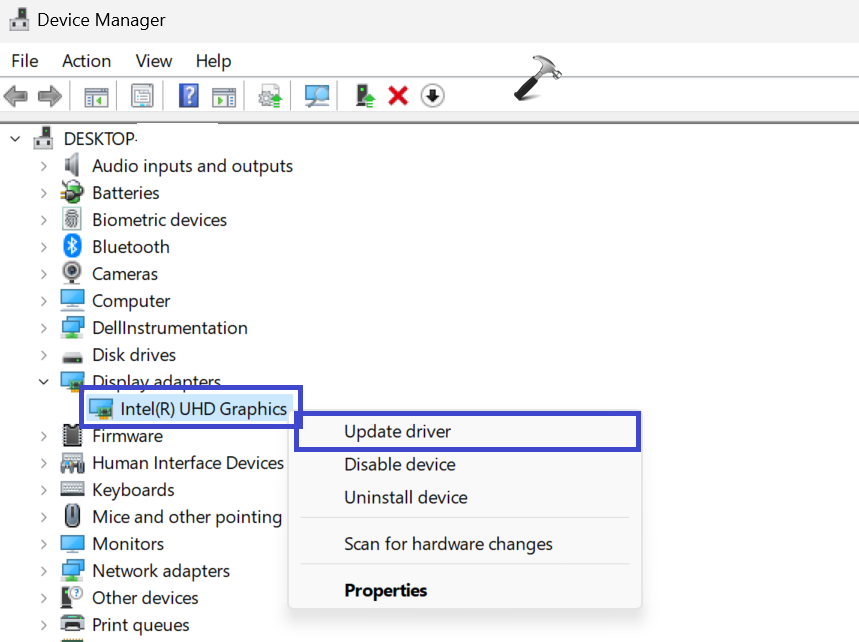The width and height of the screenshot is (859, 642).
Task: Click the Back arrow toolbar icon
Action: click(15, 96)
